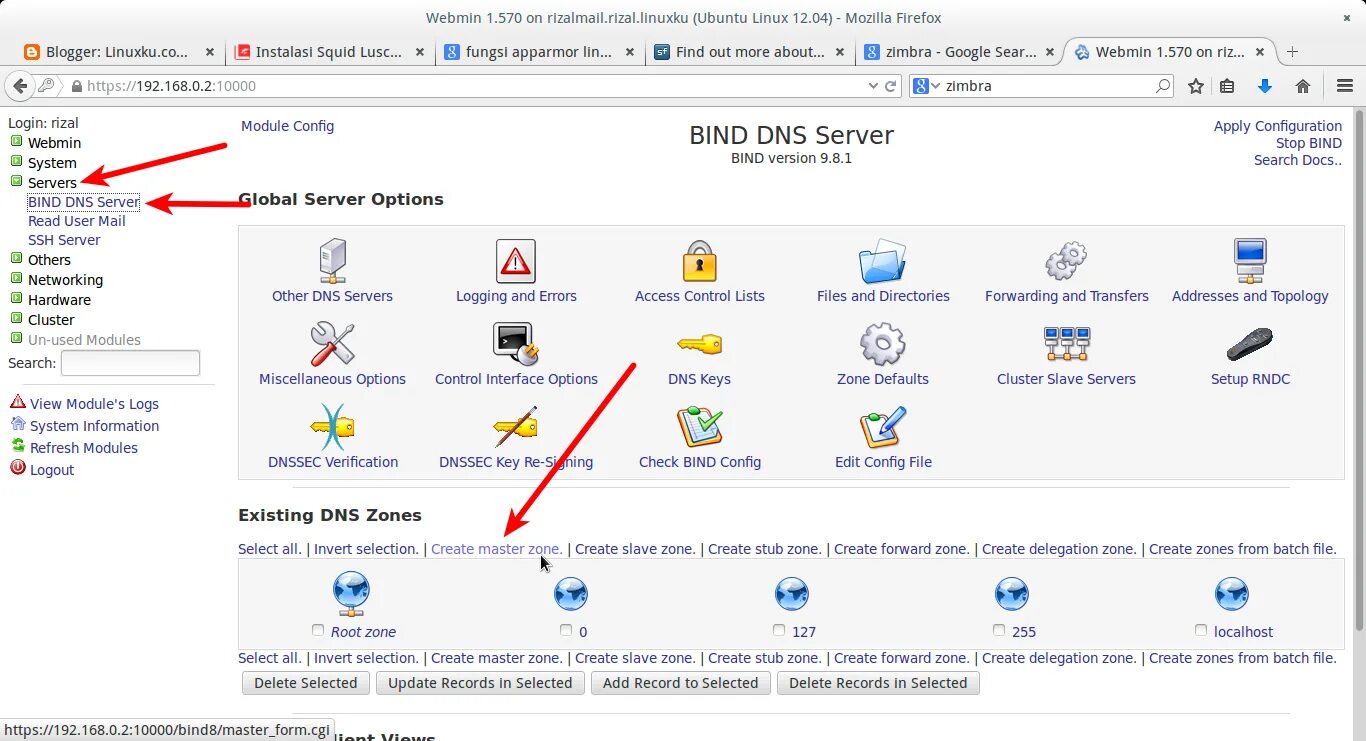Open the localhost zone globe icon
Screen dimensions: 1366x741
click(1231, 594)
